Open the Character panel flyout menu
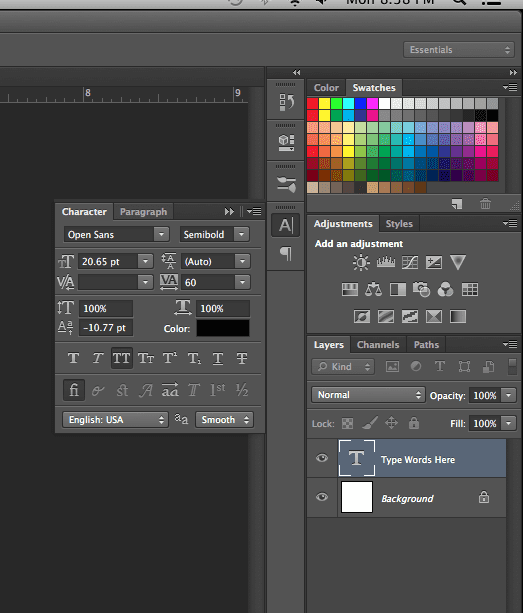The height and width of the screenshot is (613, 523). [x=254, y=212]
